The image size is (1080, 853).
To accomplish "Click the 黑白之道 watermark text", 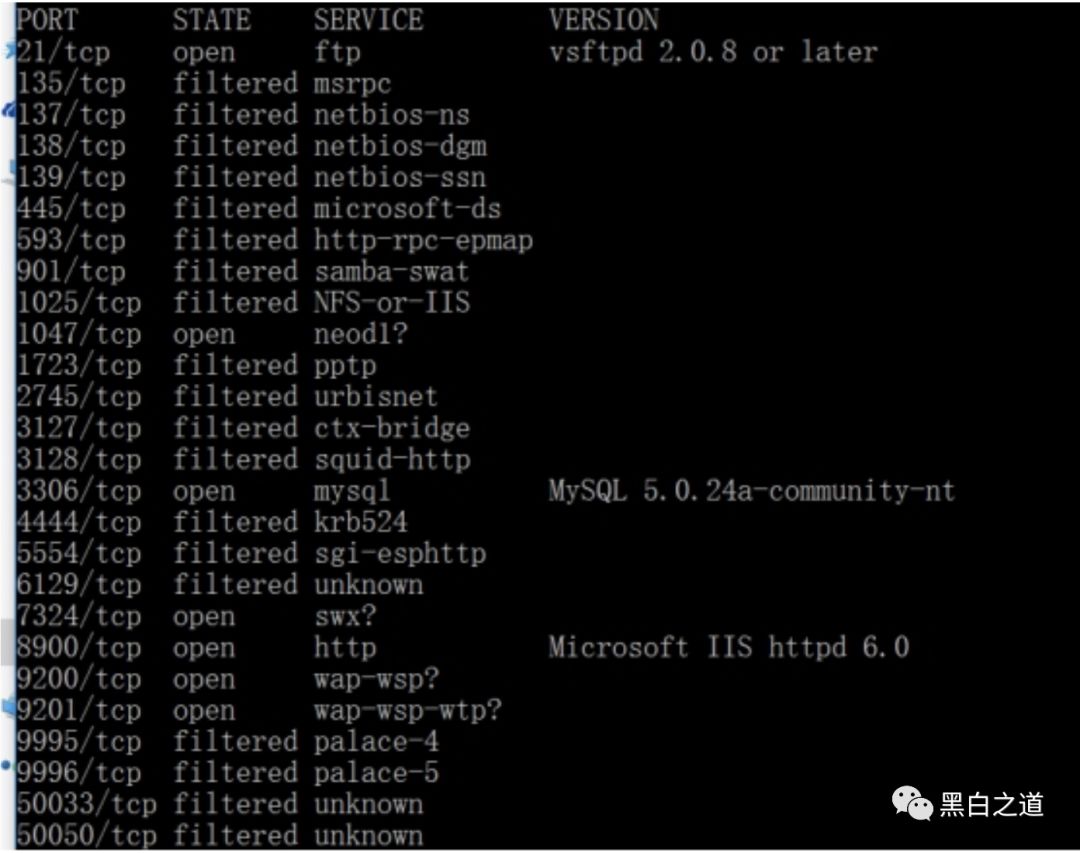I will point(991,803).
